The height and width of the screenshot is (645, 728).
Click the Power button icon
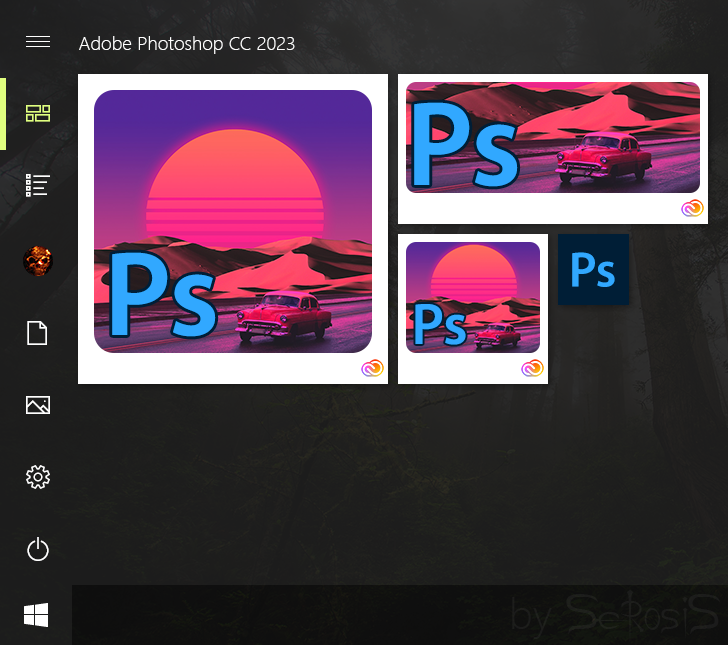pos(38,549)
